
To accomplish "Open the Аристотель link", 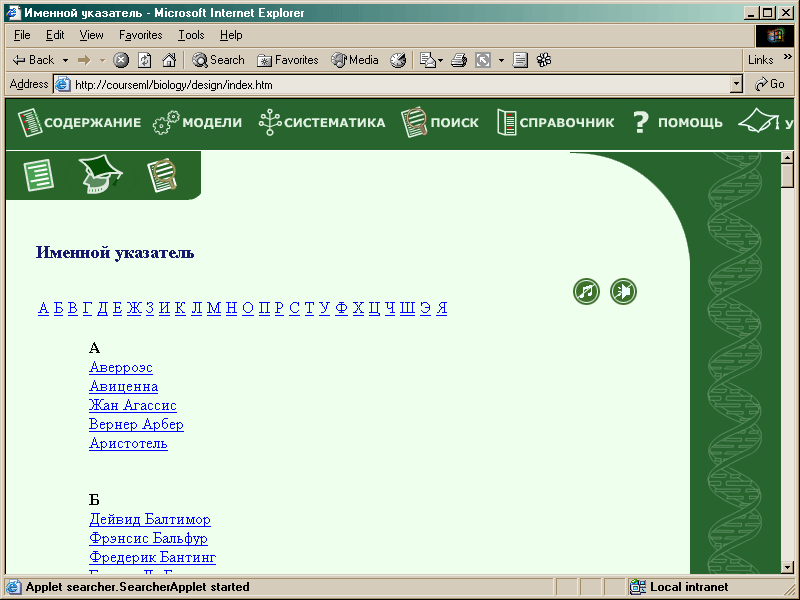I will pos(128,443).
